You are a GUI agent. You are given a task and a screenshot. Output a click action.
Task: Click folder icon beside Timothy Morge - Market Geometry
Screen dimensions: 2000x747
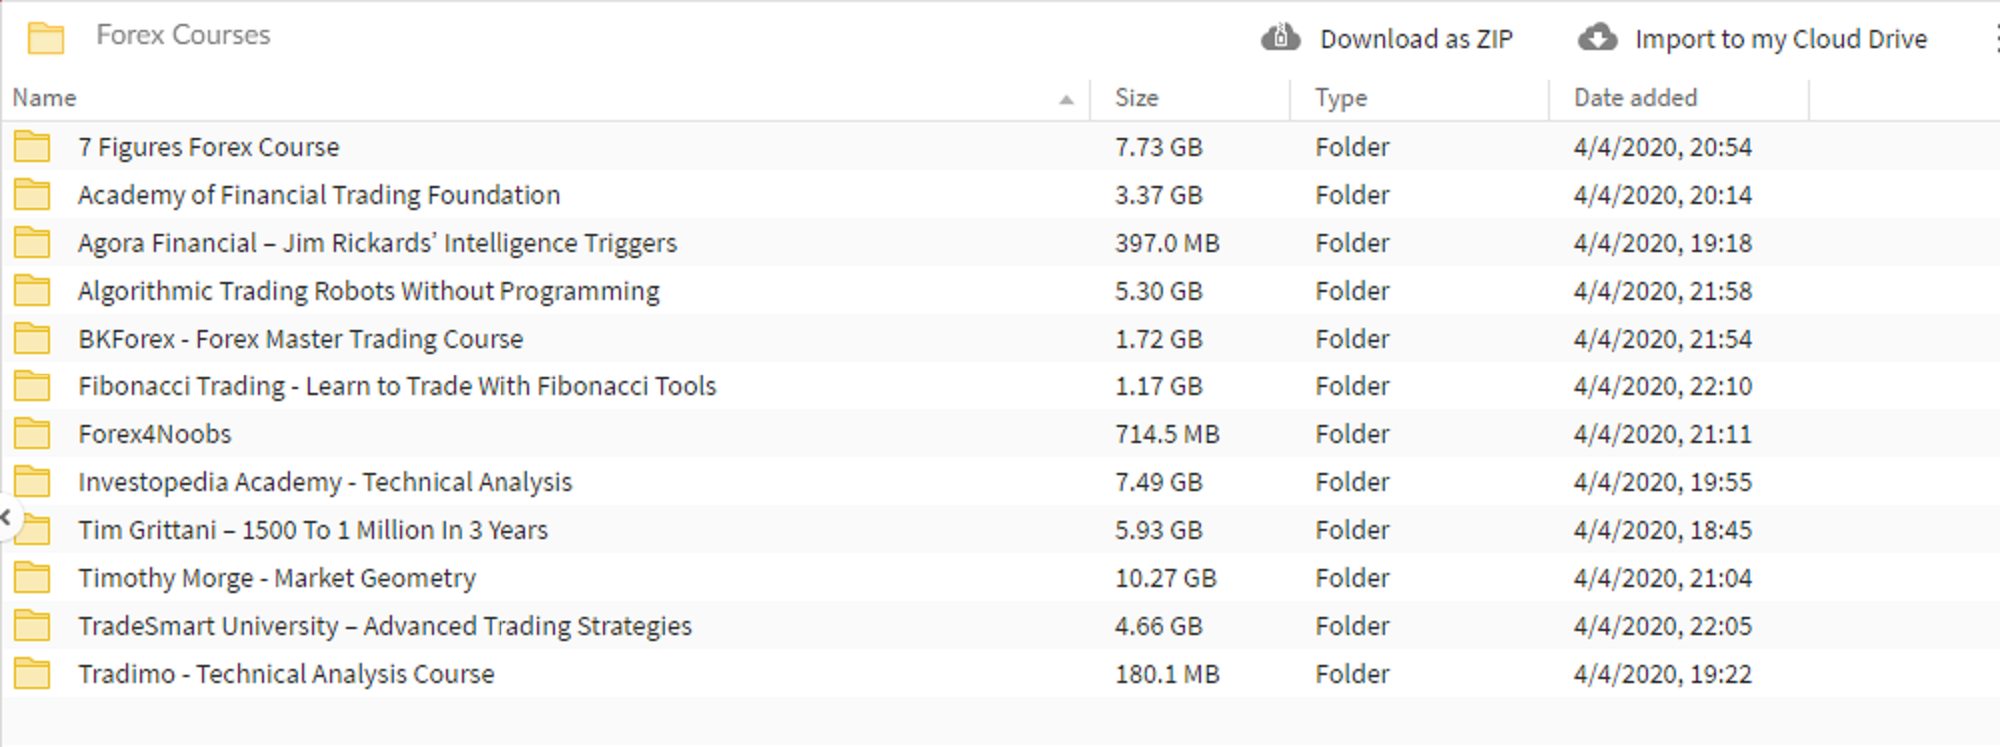click(x=32, y=578)
